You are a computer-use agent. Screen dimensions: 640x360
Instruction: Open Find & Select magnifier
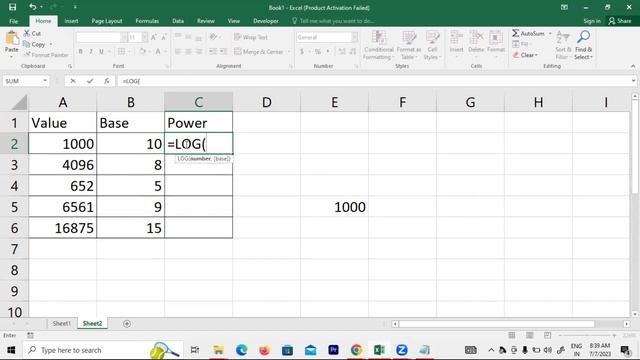point(583,37)
